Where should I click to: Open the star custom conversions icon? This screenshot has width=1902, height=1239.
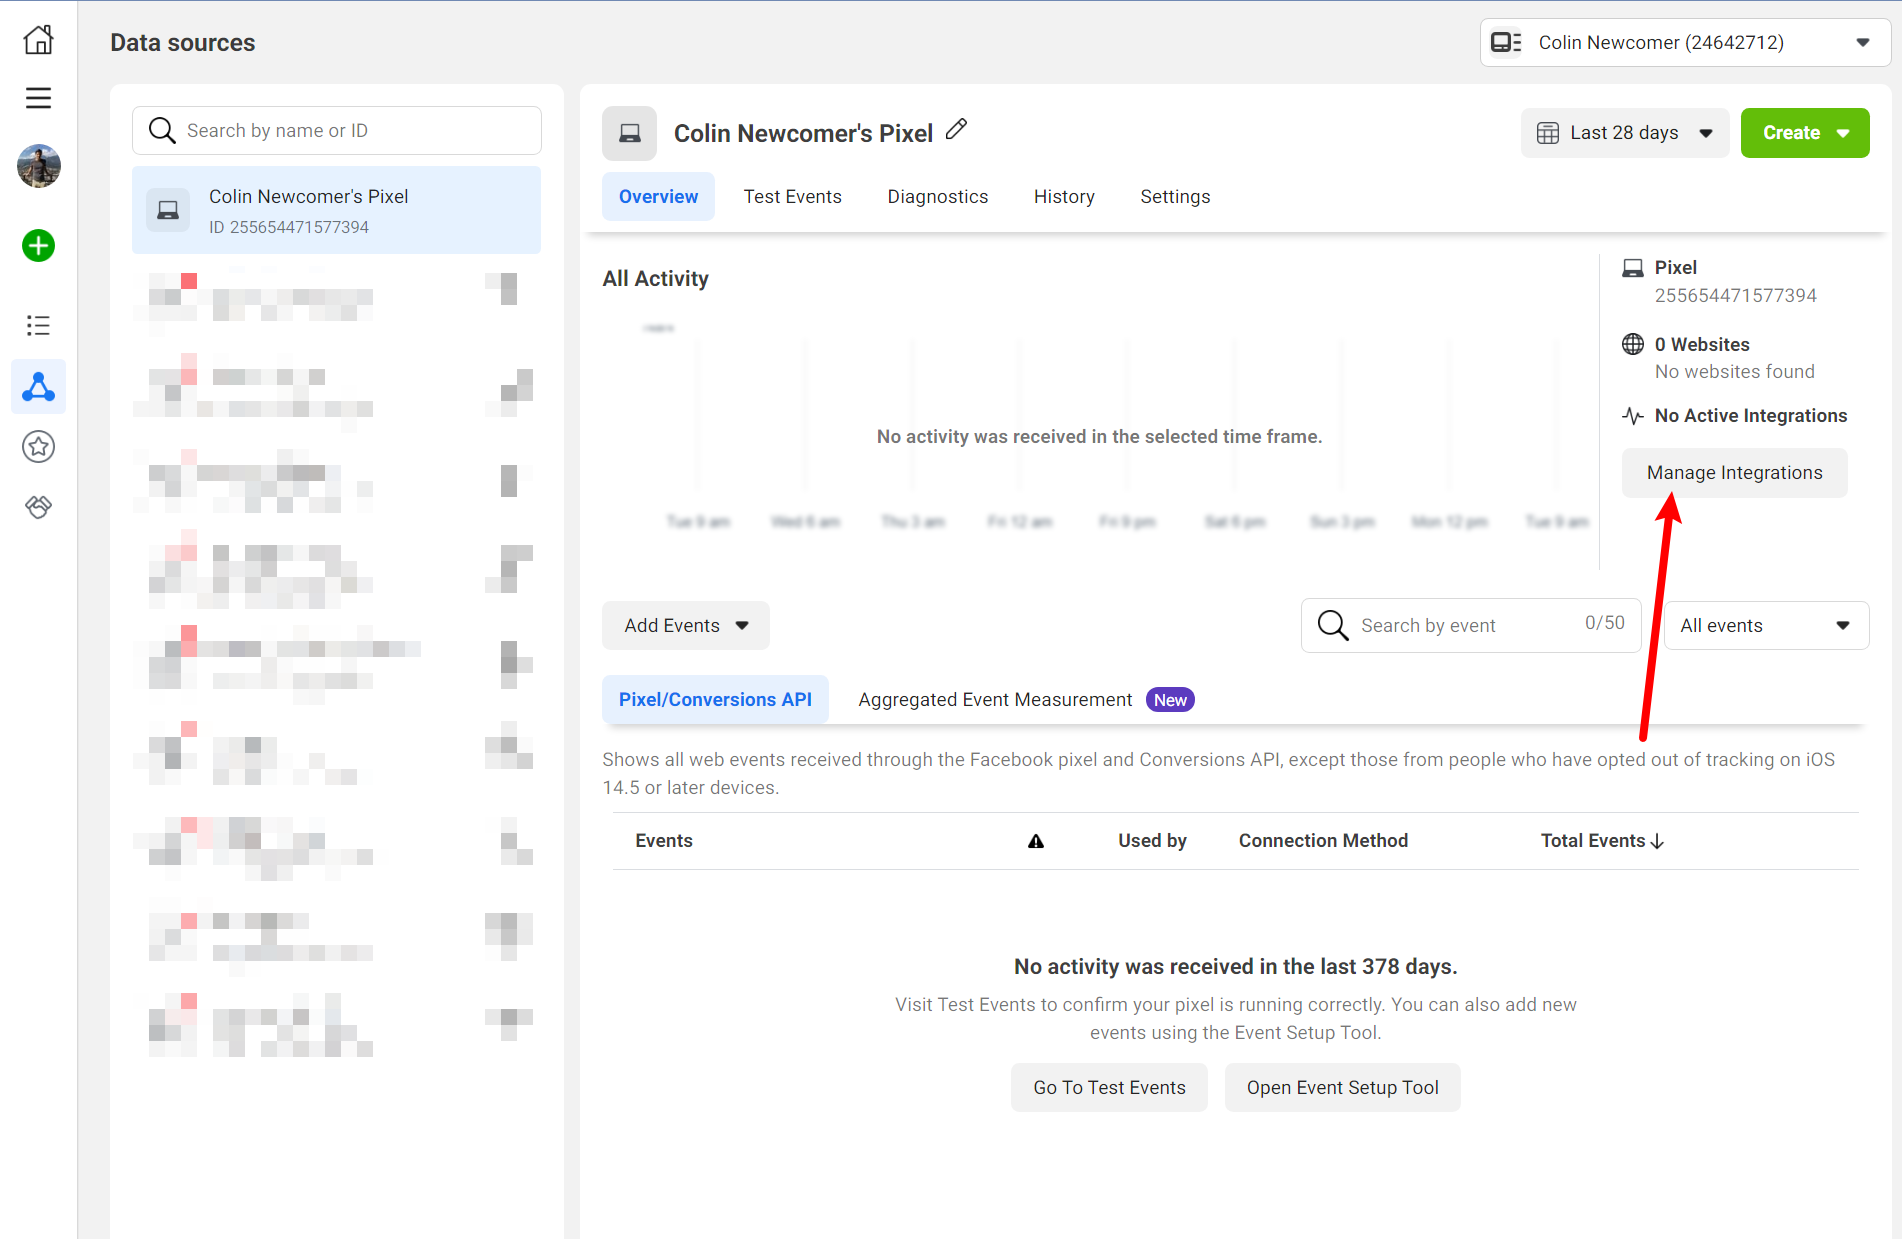pos(38,447)
